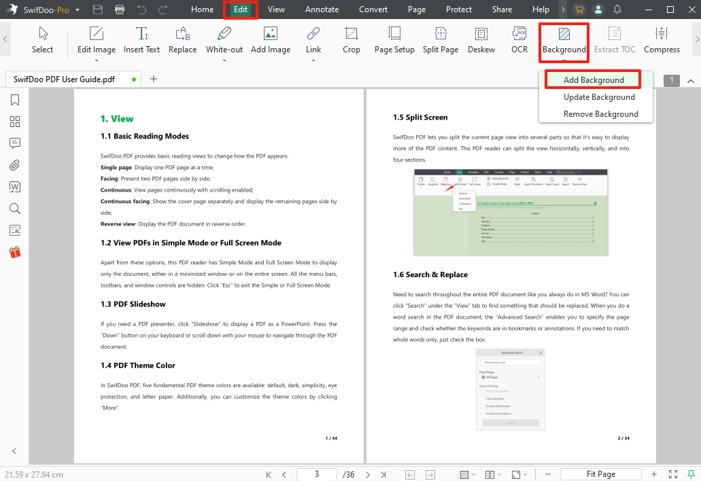
Task: Click the Split Page tool
Action: (x=440, y=40)
